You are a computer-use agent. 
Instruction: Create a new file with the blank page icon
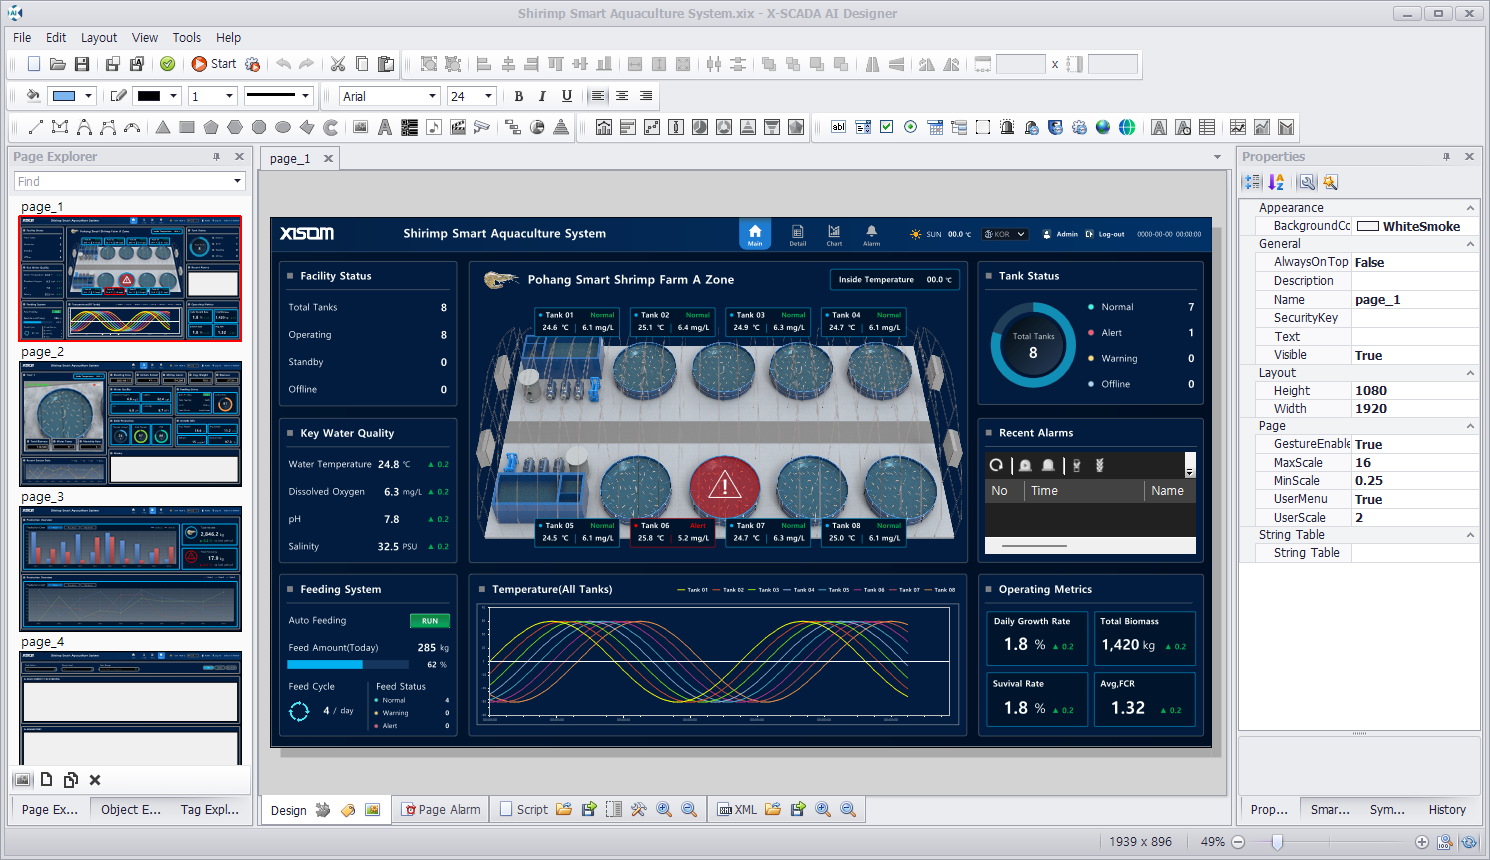coord(34,64)
